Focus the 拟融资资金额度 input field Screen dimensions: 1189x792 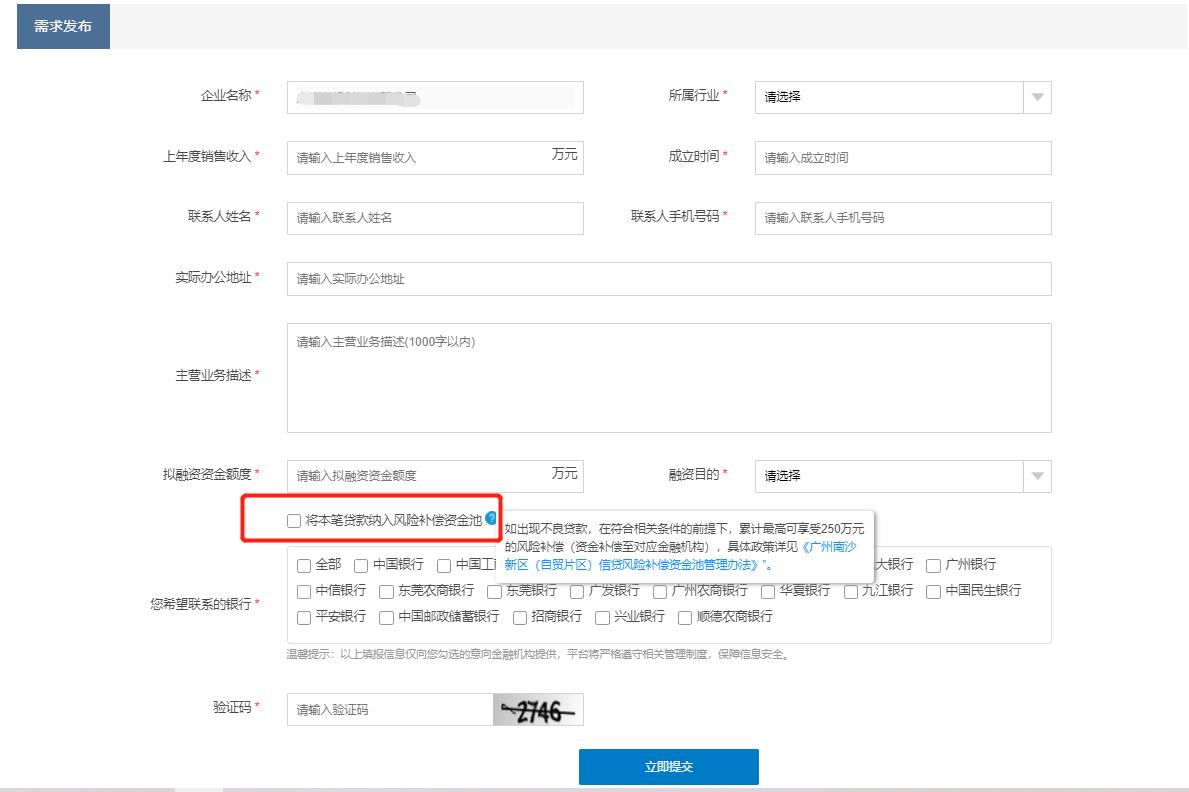[x=435, y=476]
